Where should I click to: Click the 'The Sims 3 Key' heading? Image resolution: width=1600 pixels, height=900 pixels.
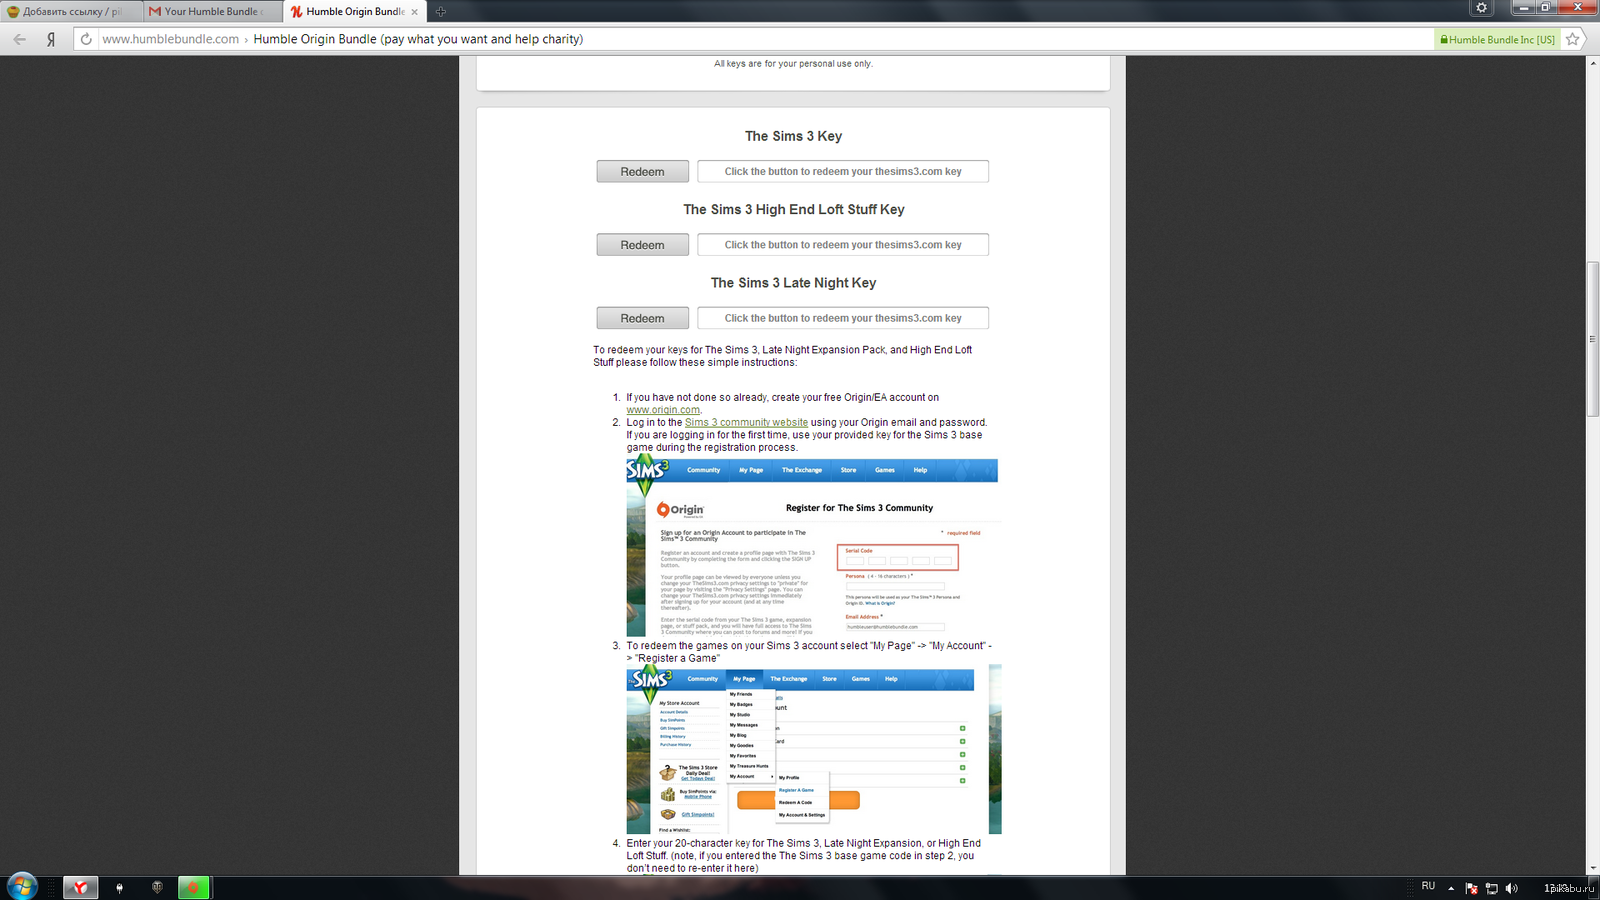(793, 136)
